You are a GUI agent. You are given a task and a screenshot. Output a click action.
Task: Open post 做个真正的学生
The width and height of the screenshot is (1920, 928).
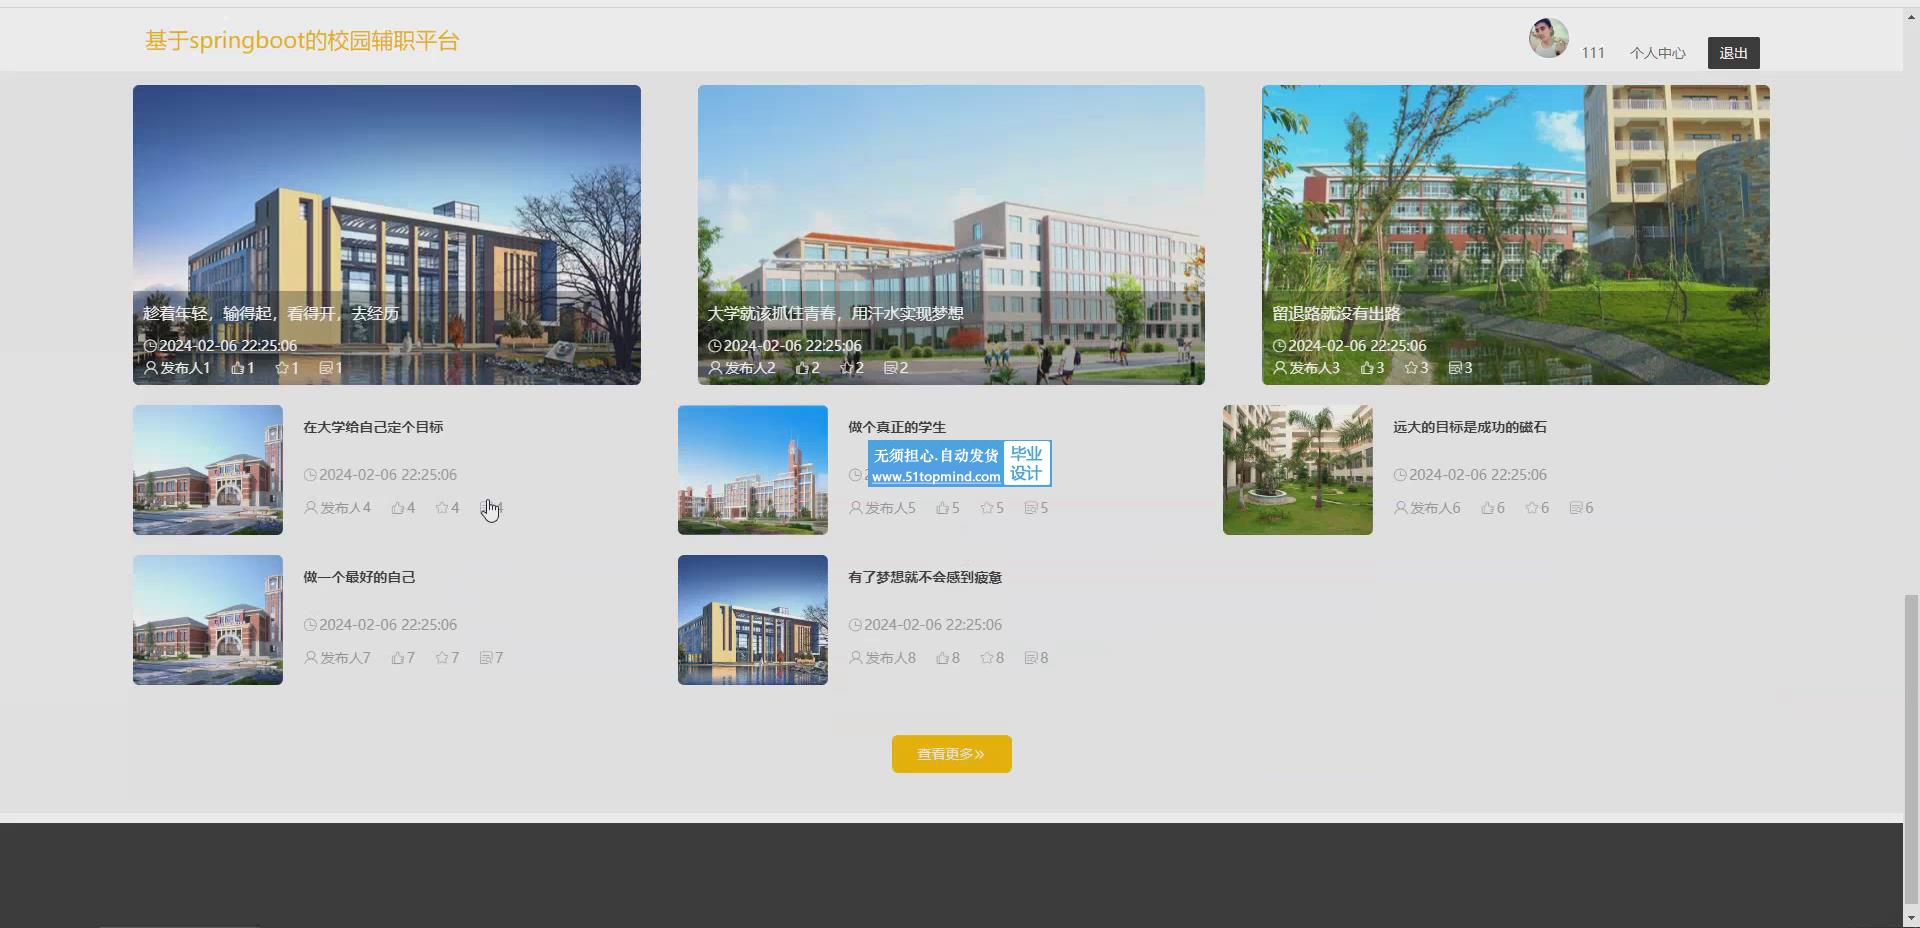tap(897, 427)
